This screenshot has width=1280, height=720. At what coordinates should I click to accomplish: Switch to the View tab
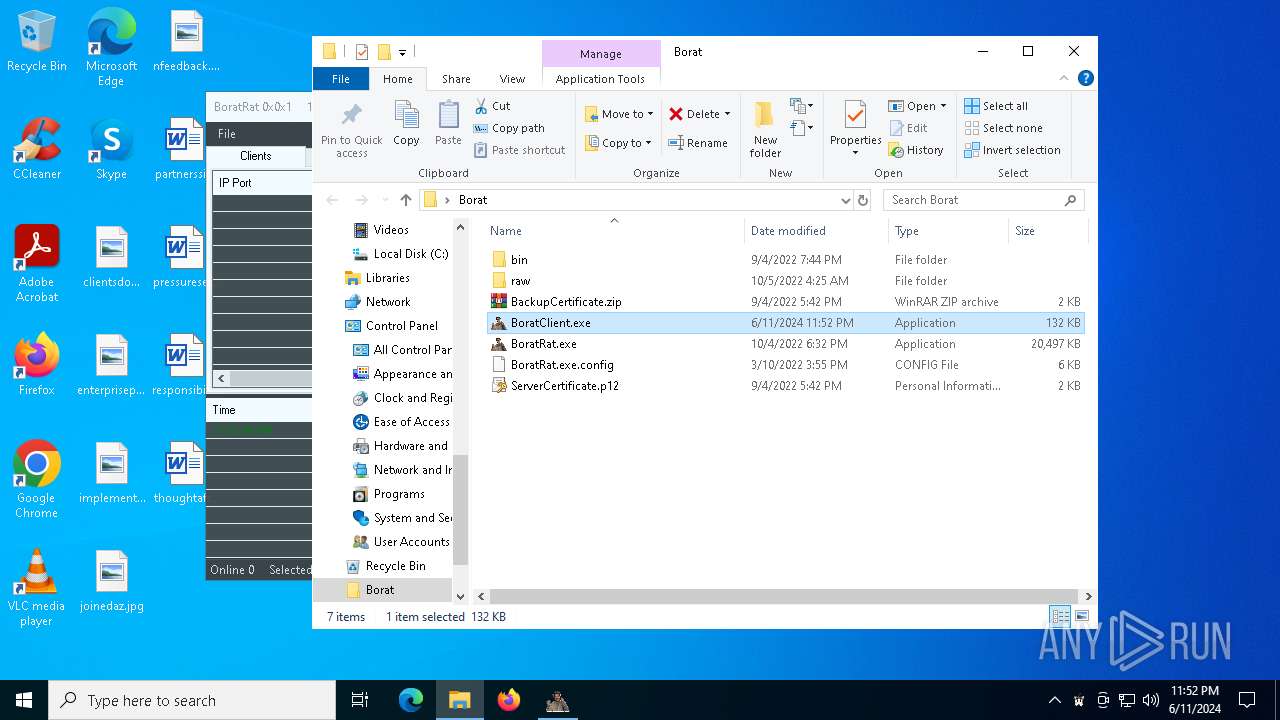(x=512, y=79)
